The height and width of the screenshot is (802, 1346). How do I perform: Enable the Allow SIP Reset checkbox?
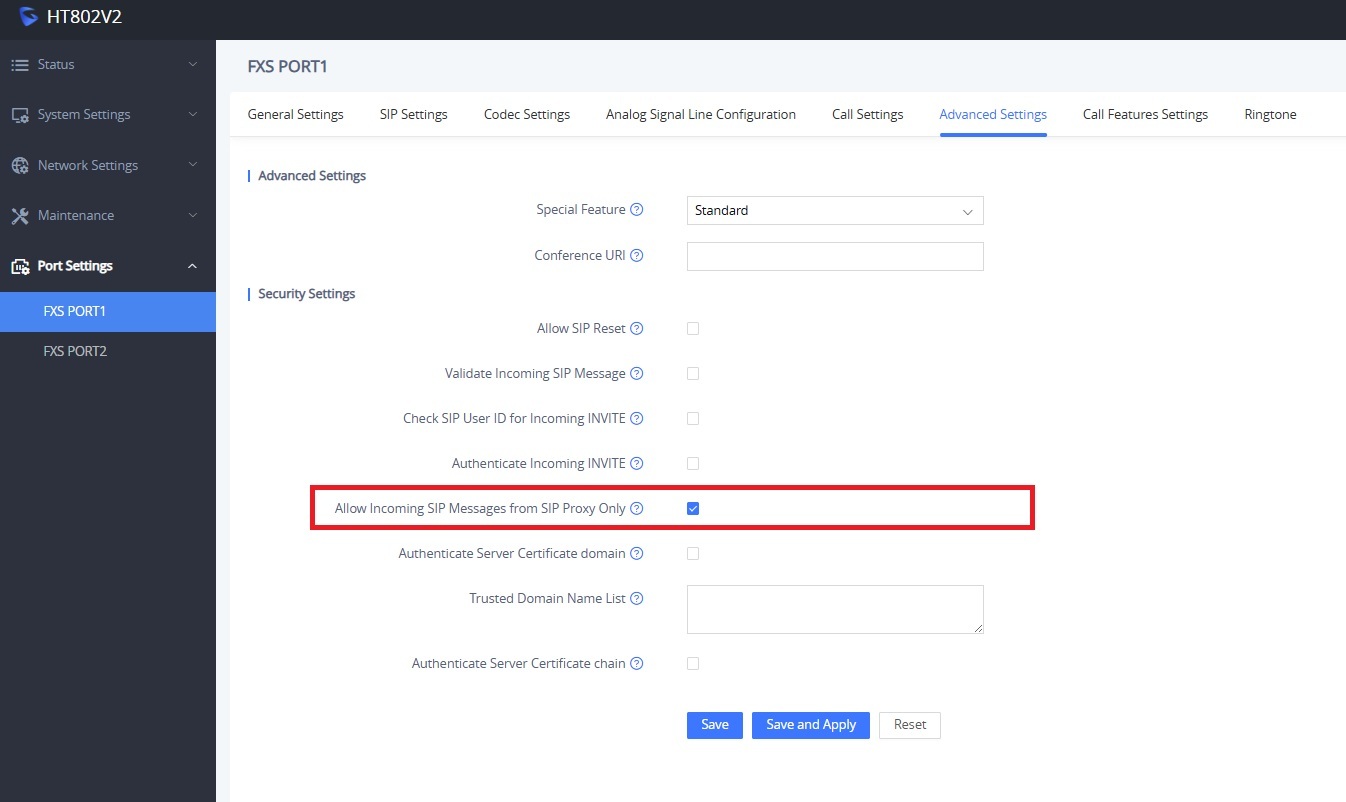[x=693, y=329]
